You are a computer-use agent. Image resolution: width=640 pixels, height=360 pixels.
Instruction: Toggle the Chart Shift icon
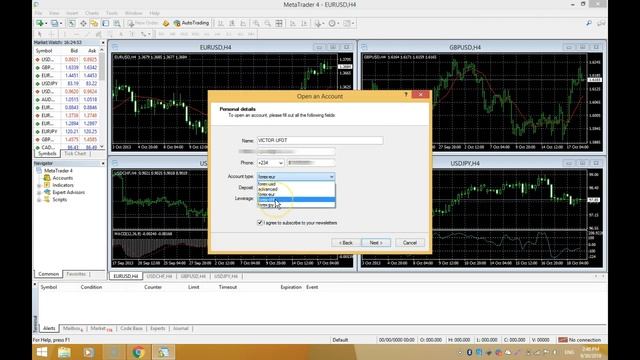[x=304, y=23]
